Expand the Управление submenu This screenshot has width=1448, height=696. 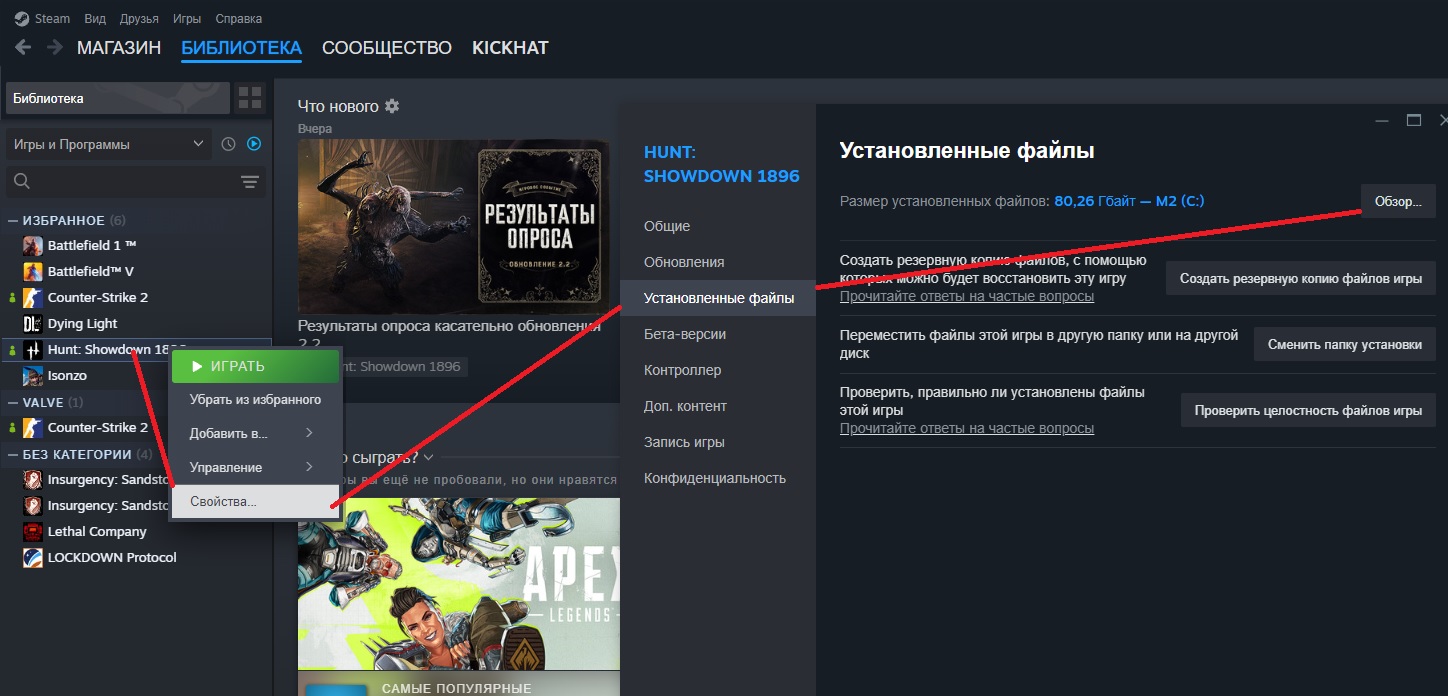point(256,467)
